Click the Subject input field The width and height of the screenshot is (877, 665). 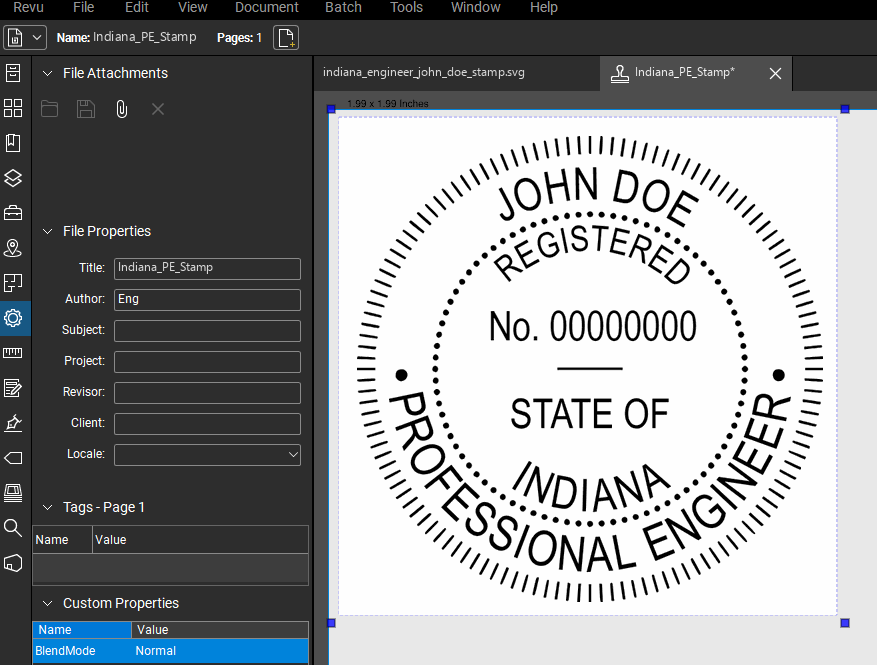click(x=208, y=331)
